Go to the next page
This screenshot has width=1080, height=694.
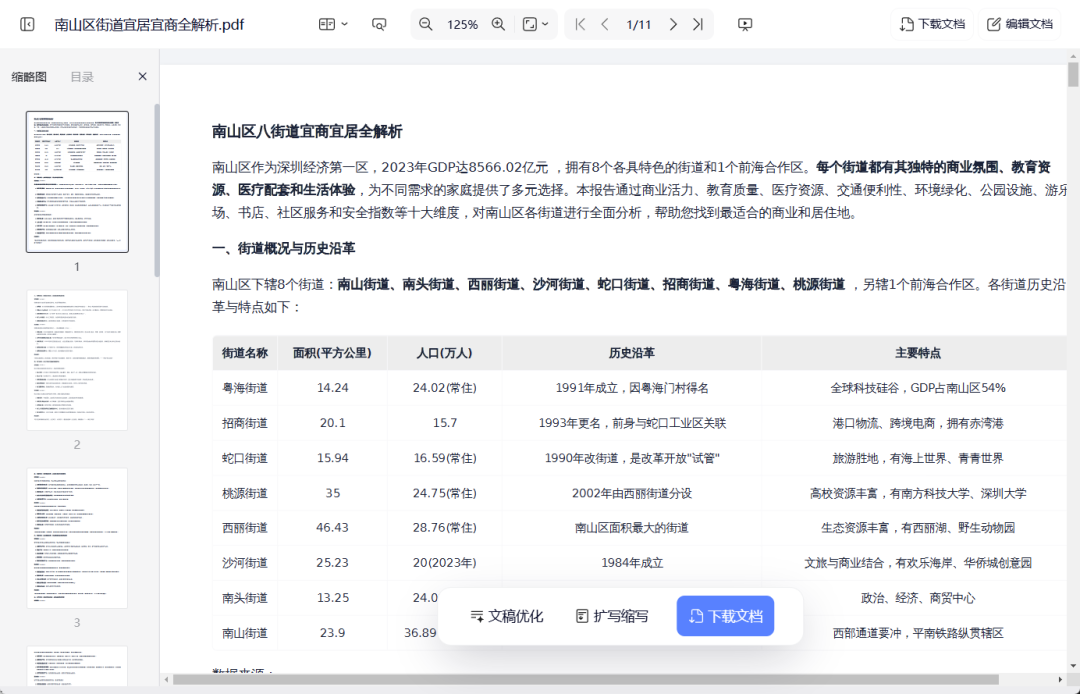coord(673,24)
